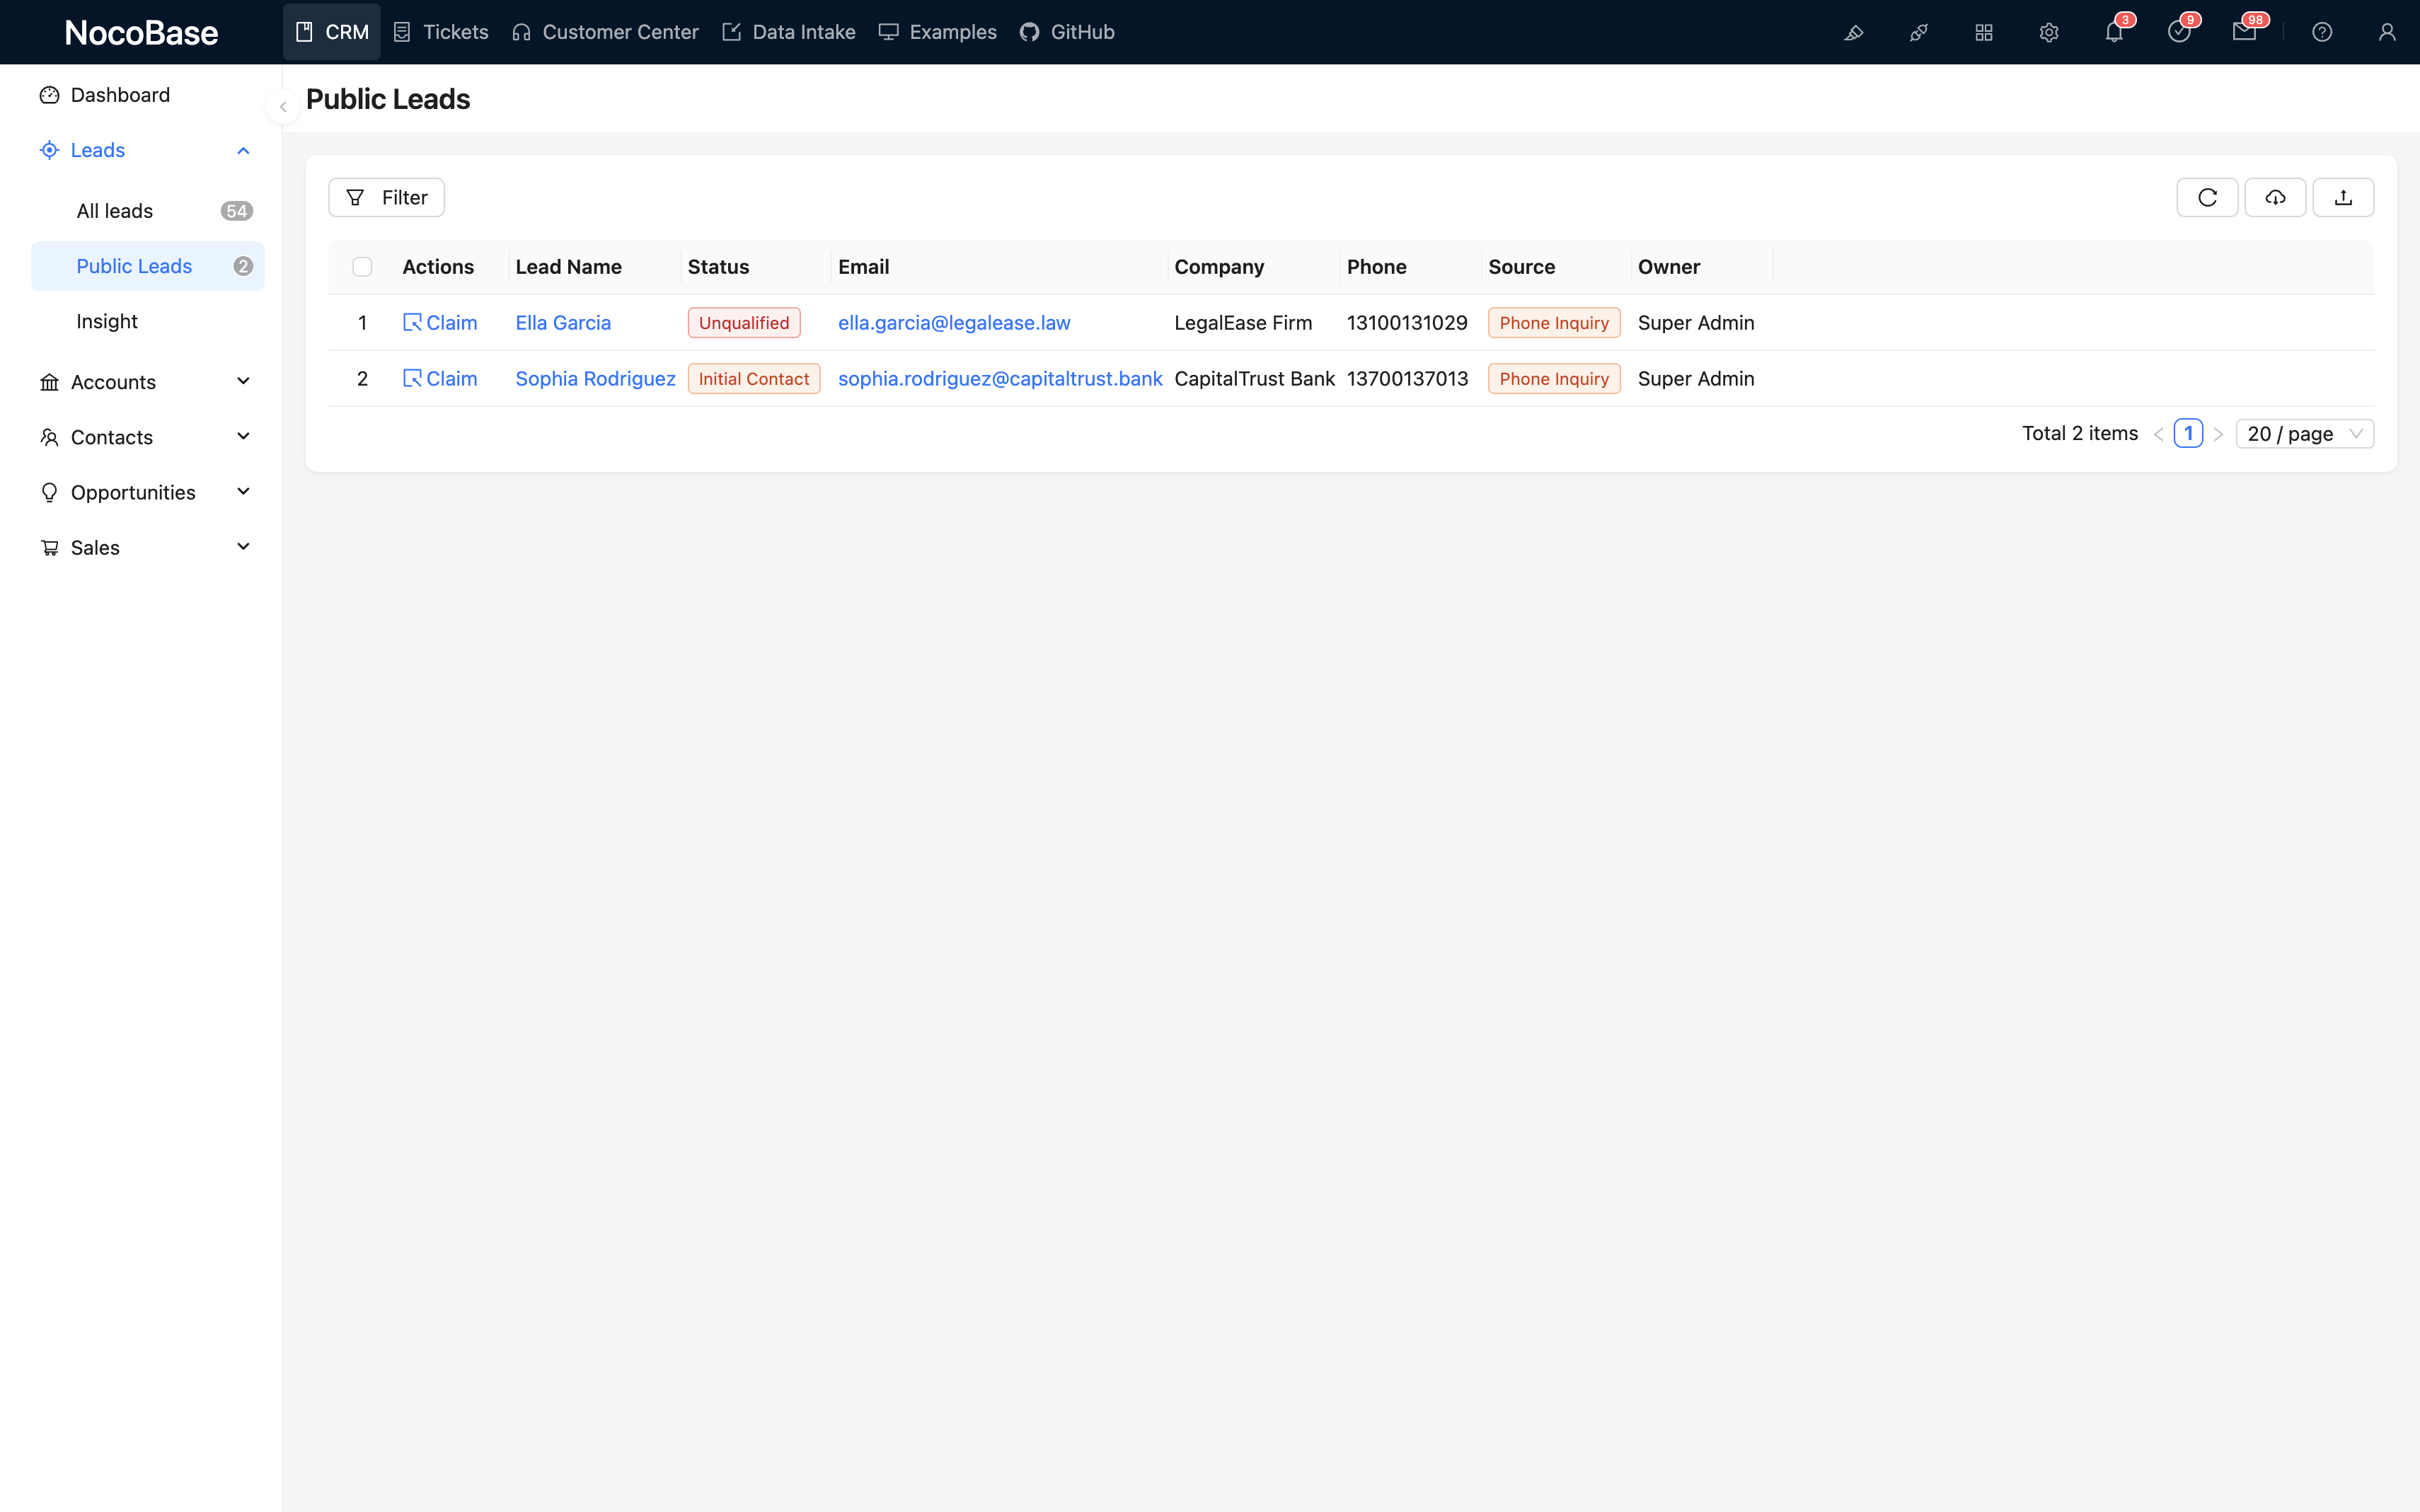Click phone number 13700137013
Image resolution: width=2420 pixels, height=1512 pixels.
coord(1407,379)
